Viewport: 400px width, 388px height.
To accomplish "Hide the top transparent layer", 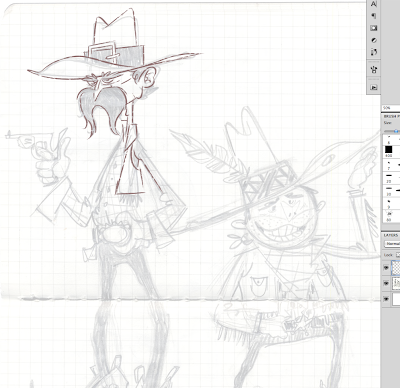I will (386, 268).
